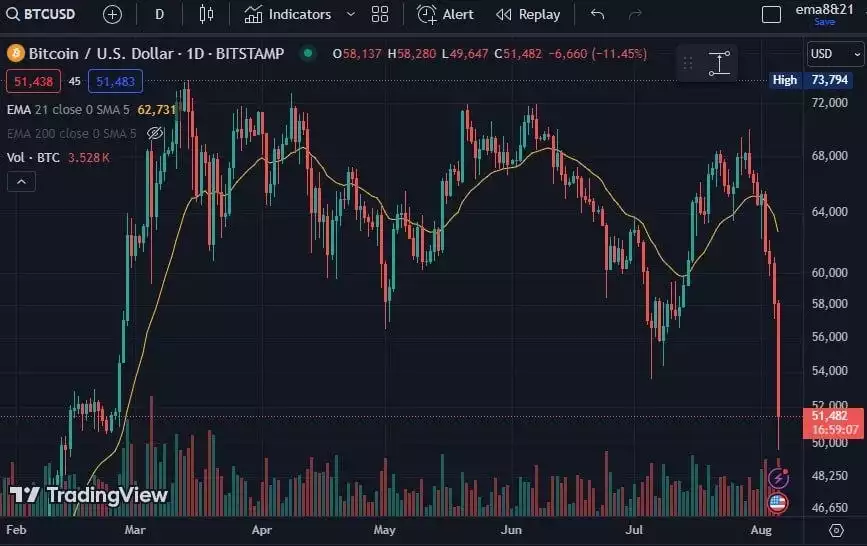Click the volume value 3.528 K
867x546 pixels.
[x=88, y=158]
